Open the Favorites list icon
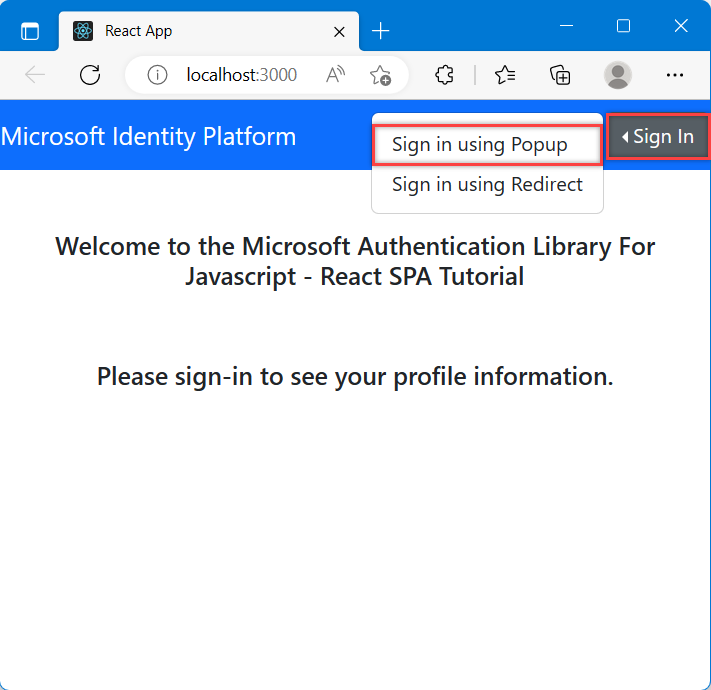Viewport: 711px width, 690px height. point(505,75)
